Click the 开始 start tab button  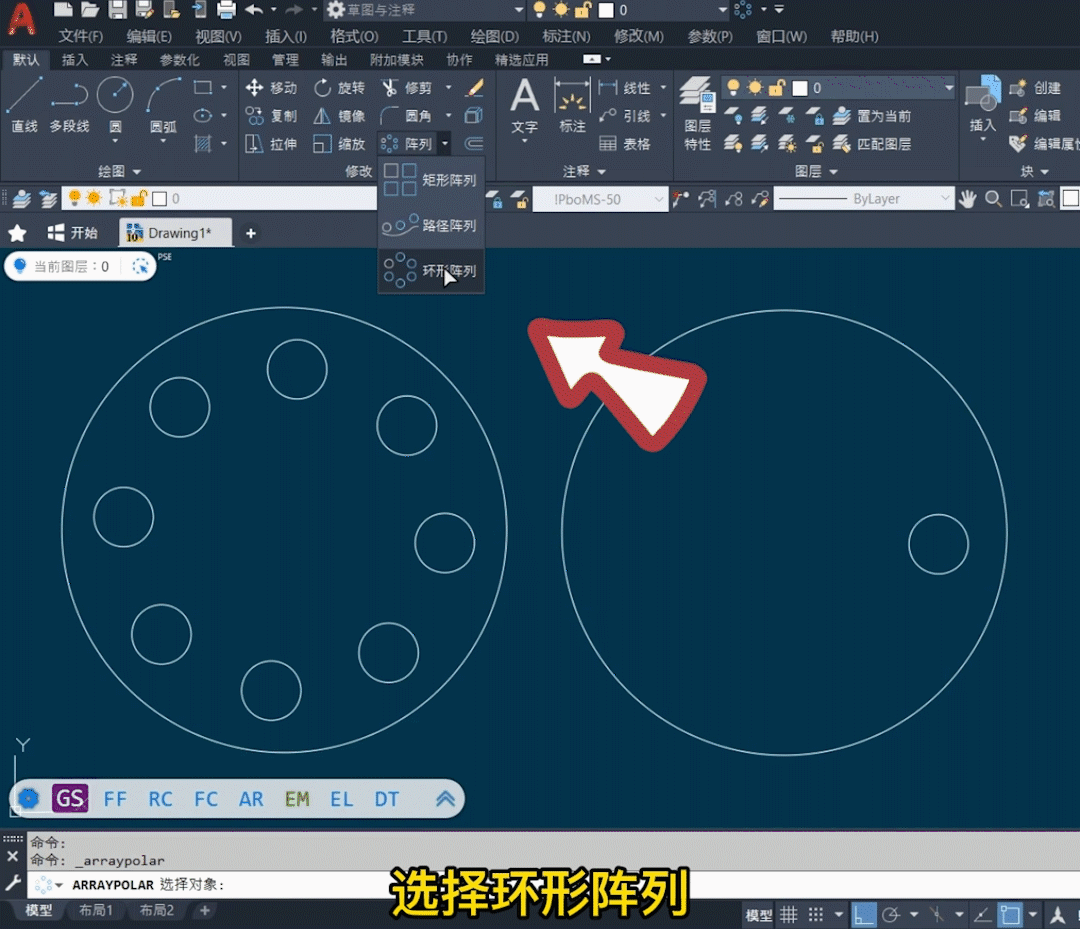tap(72, 233)
